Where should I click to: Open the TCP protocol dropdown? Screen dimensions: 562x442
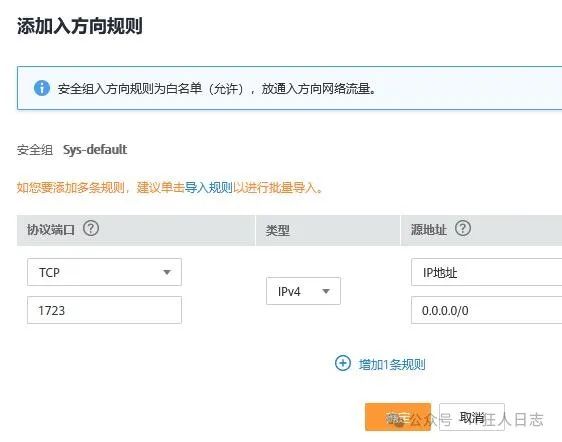click(104, 272)
